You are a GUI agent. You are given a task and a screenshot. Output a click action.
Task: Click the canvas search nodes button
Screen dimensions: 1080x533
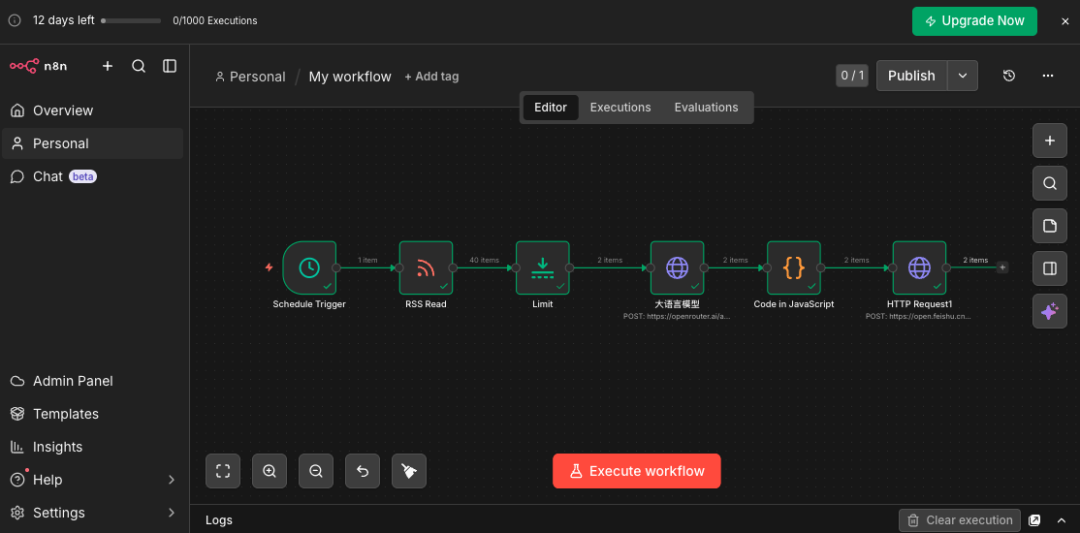point(1050,183)
